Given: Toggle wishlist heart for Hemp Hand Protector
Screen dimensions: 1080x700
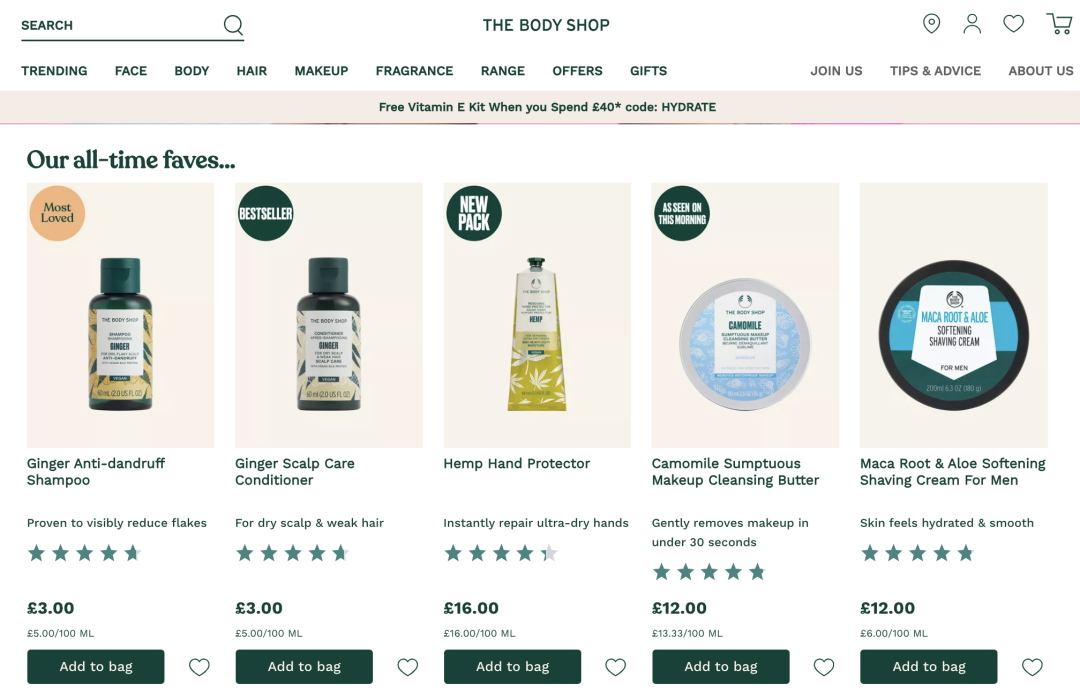Looking at the screenshot, I should point(616,667).
